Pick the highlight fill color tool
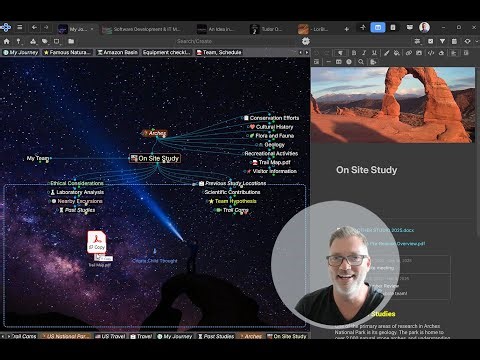The width and height of the screenshot is (480, 360). click(x=396, y=53)
